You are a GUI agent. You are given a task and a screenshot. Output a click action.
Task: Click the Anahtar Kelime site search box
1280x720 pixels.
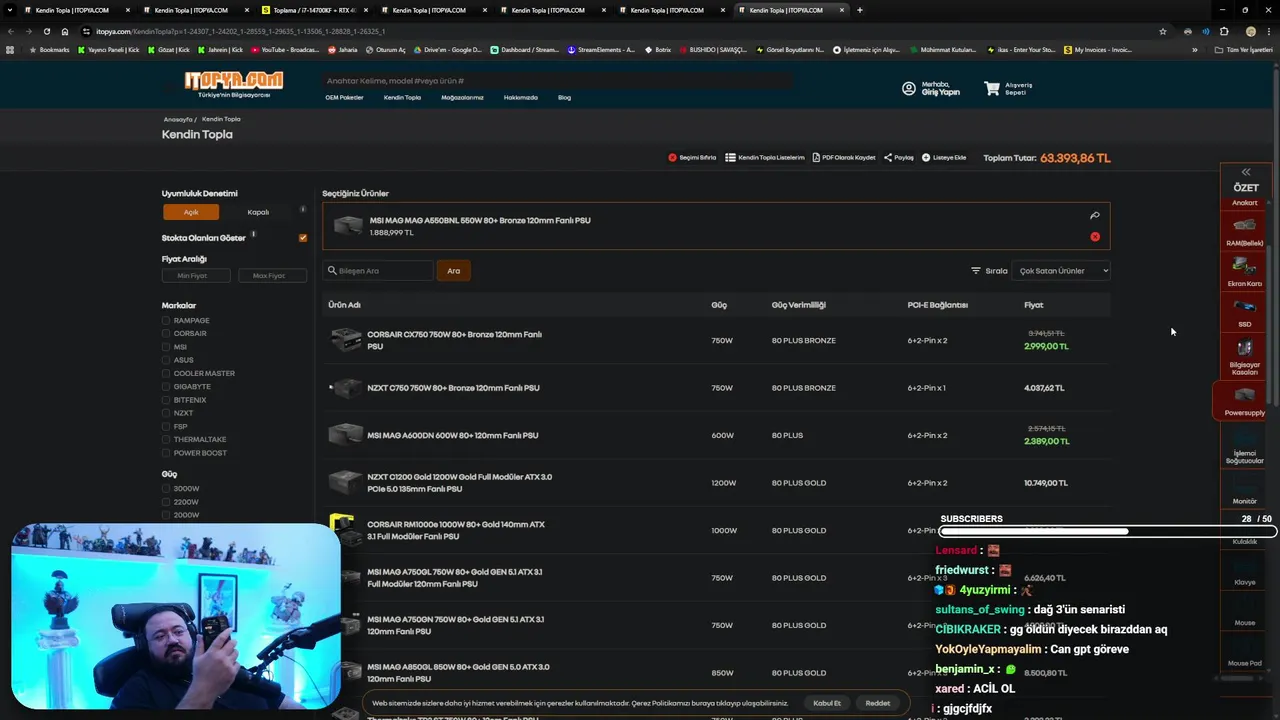click(x=555, y=80)
